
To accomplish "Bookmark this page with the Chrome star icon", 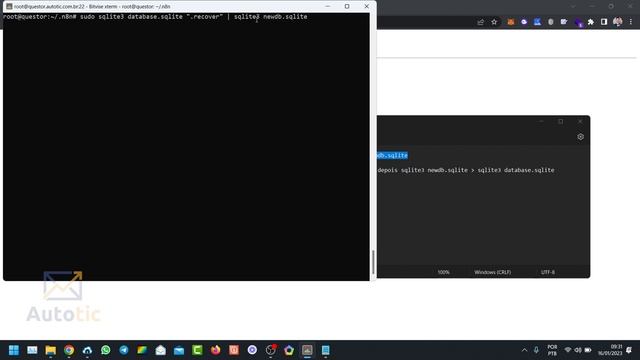I will click(494, 22).
